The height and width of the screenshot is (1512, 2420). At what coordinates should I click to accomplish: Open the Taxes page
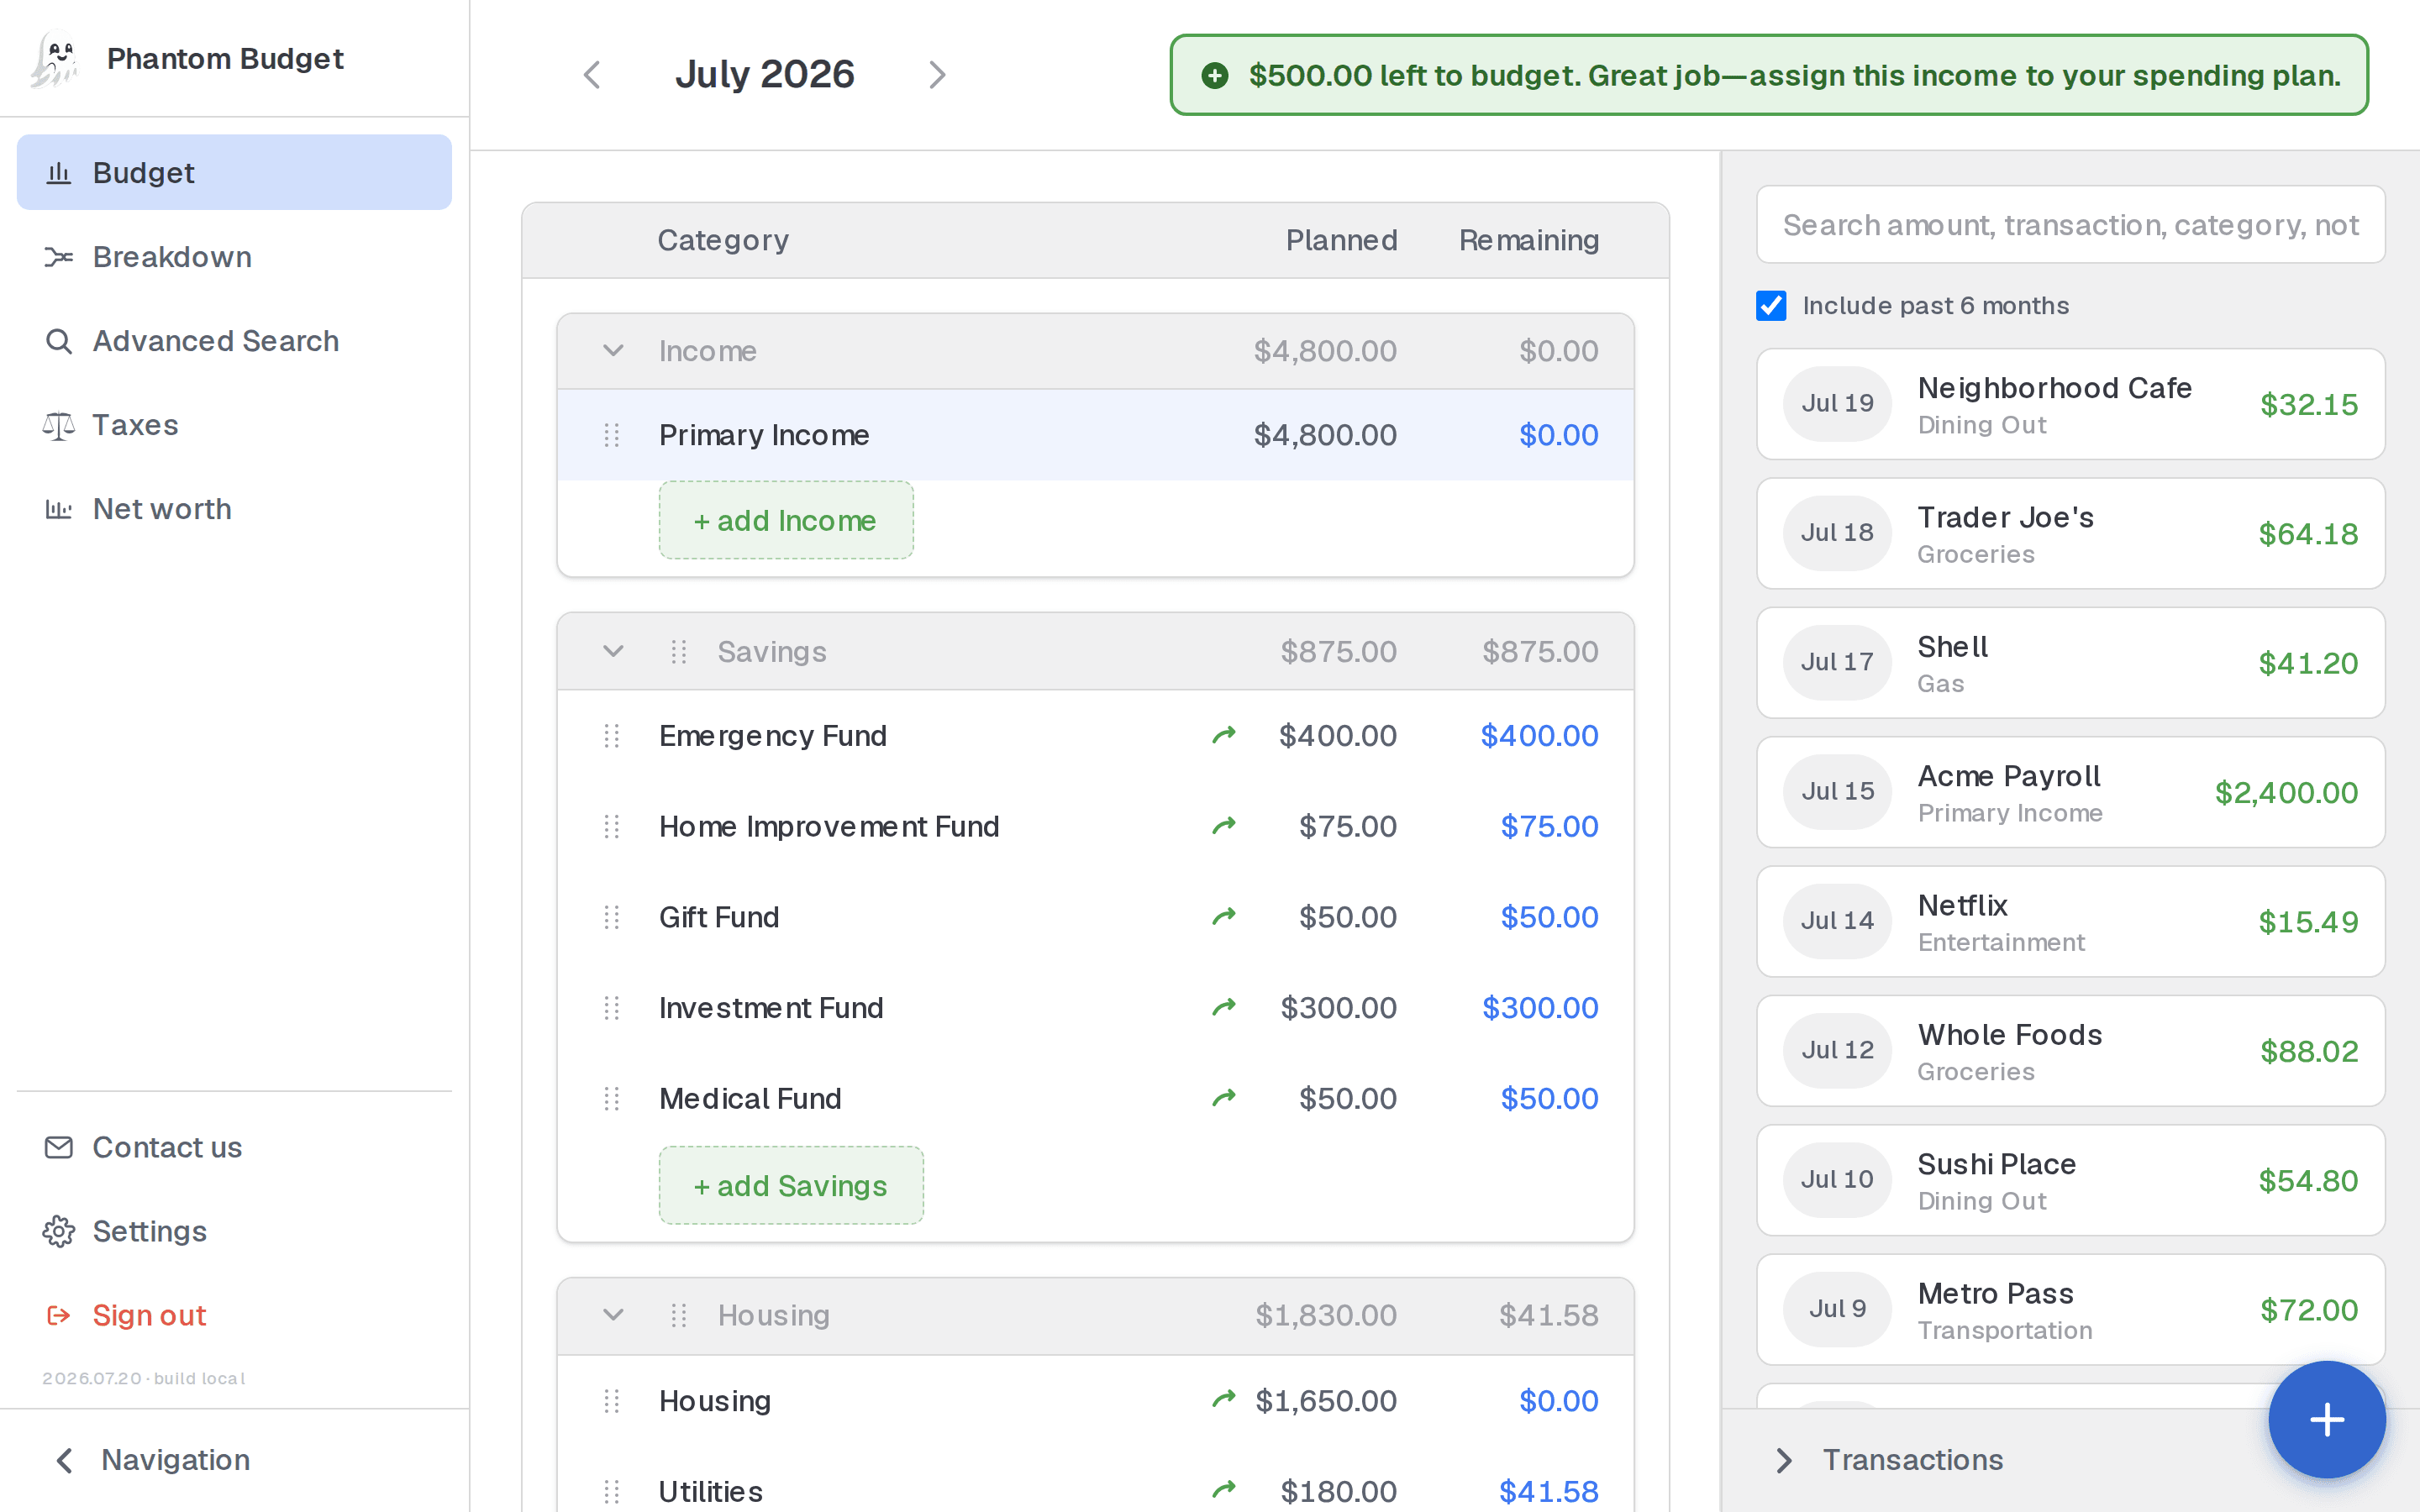[234, 425]
